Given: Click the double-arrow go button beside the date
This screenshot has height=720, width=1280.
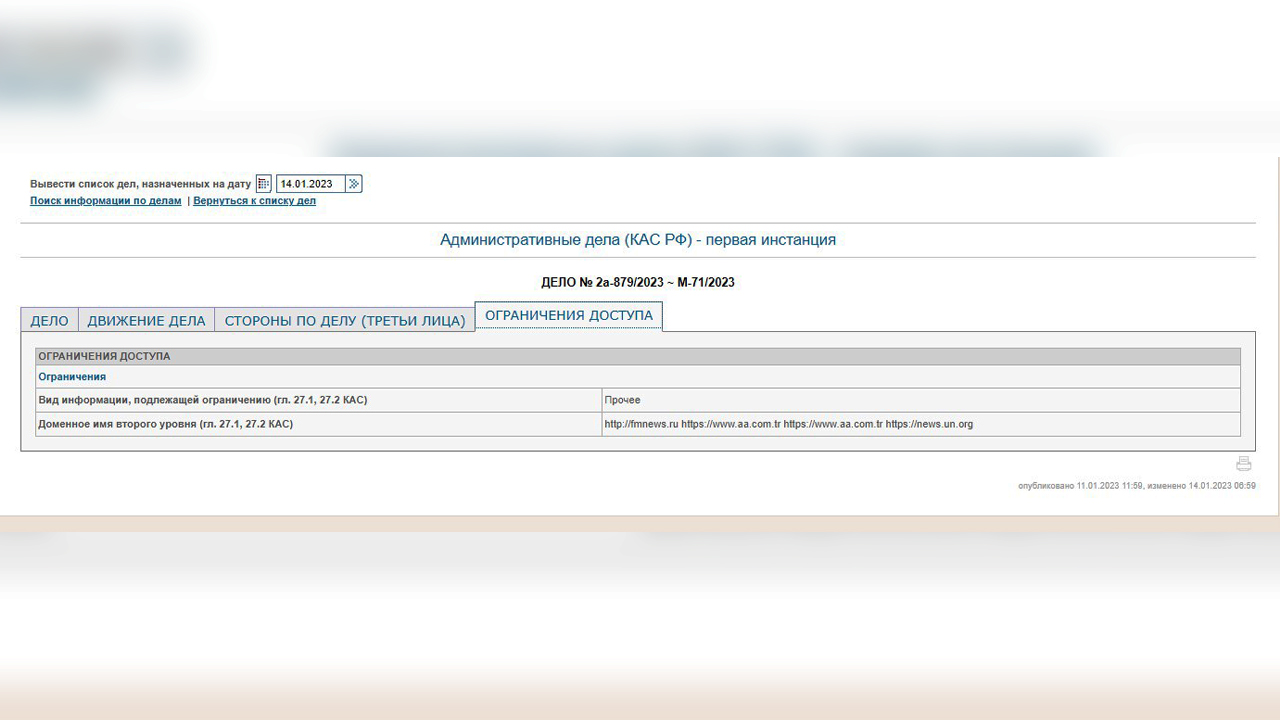Looking at the screenshot, I should pyautogui.click(x=354, y=184).
